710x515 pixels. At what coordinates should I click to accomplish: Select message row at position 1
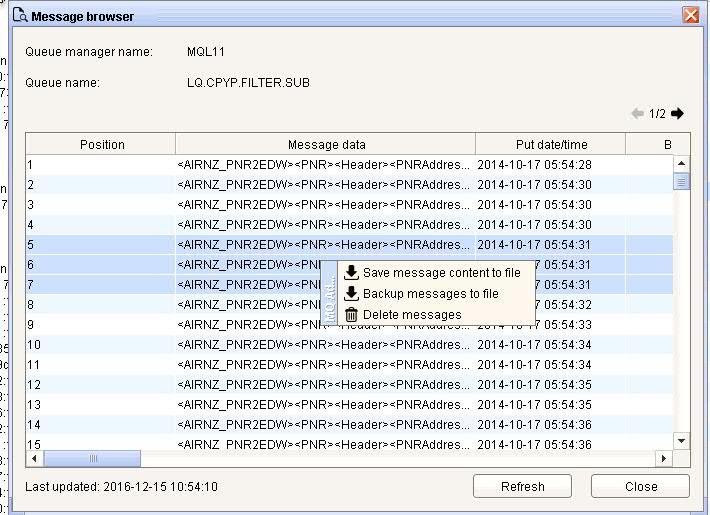pyautogui.click(x=349, y=164)
